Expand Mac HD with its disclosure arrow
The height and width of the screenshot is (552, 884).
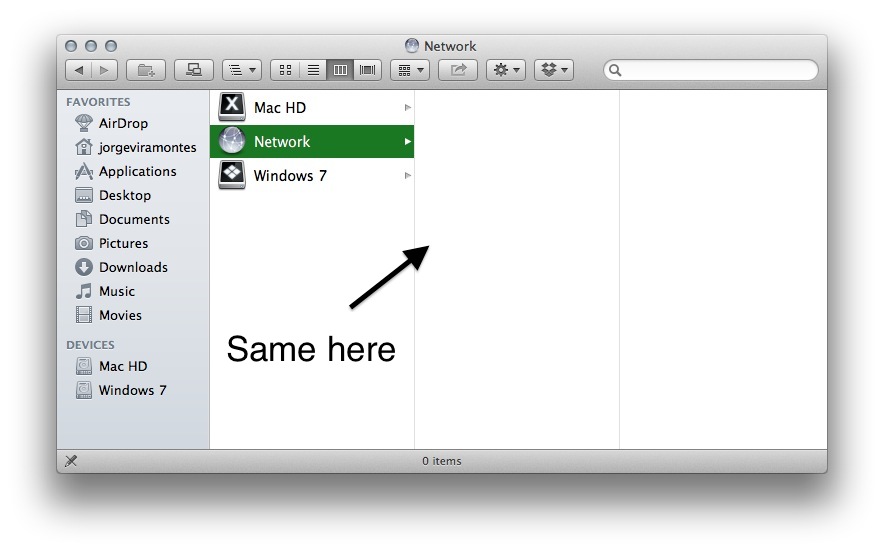point(407,107)
